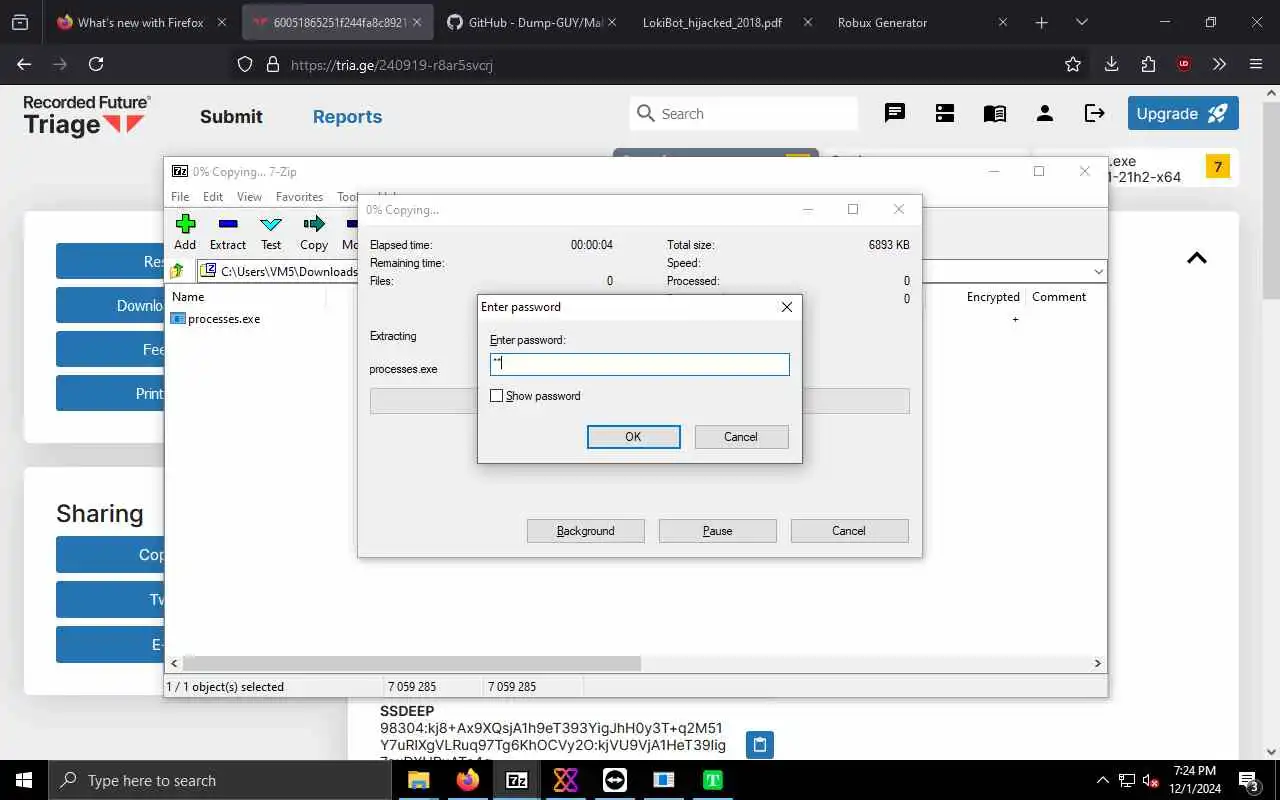The width and height of the screenshot is (1280, 800).
Task: Bookmark this page with the star icon
Action: coord(1073,64)
